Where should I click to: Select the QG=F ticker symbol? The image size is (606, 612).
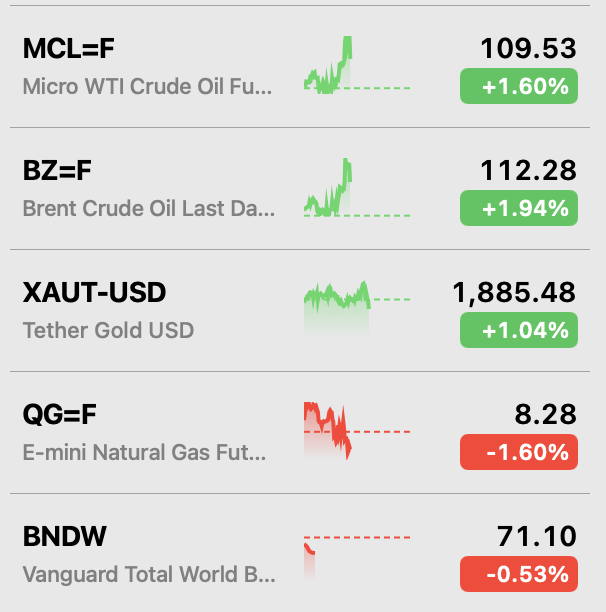click(x=59, y=415)
